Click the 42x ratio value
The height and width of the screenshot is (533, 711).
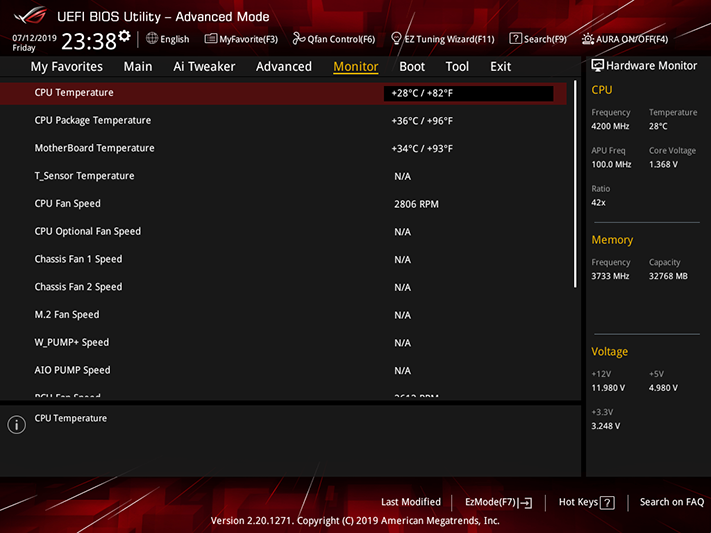[598, 203]
